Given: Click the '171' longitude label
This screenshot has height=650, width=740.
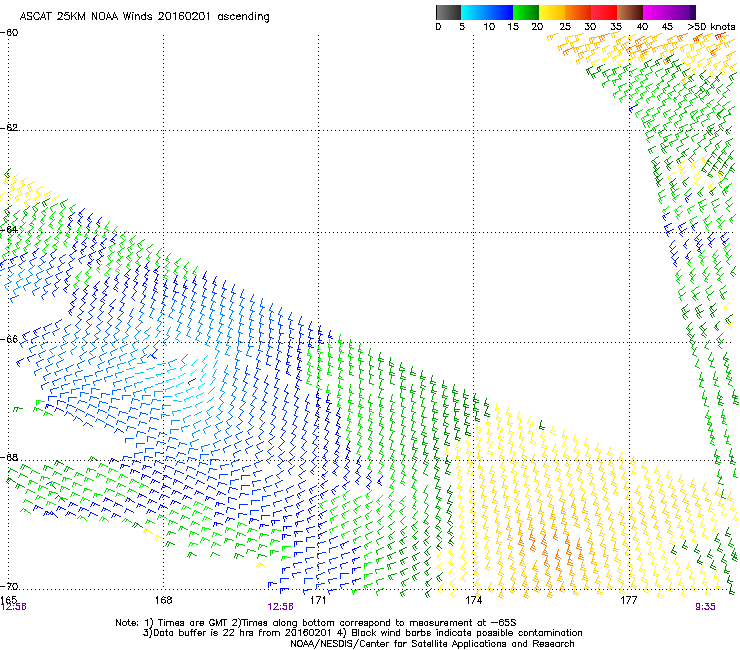Looking at the screenshot, I should point(318,600).
